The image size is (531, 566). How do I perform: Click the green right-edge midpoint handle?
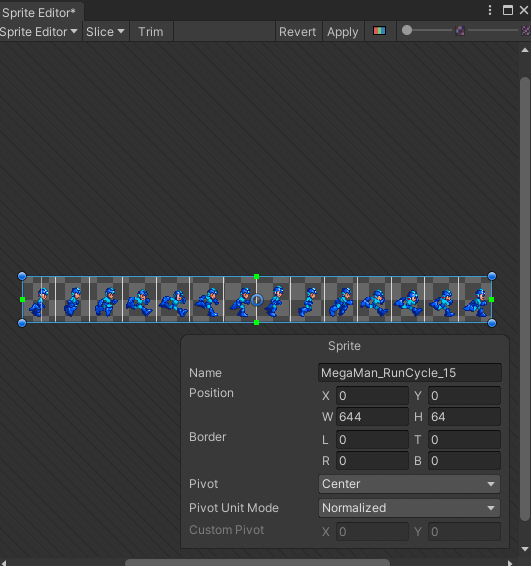point(491,300)
